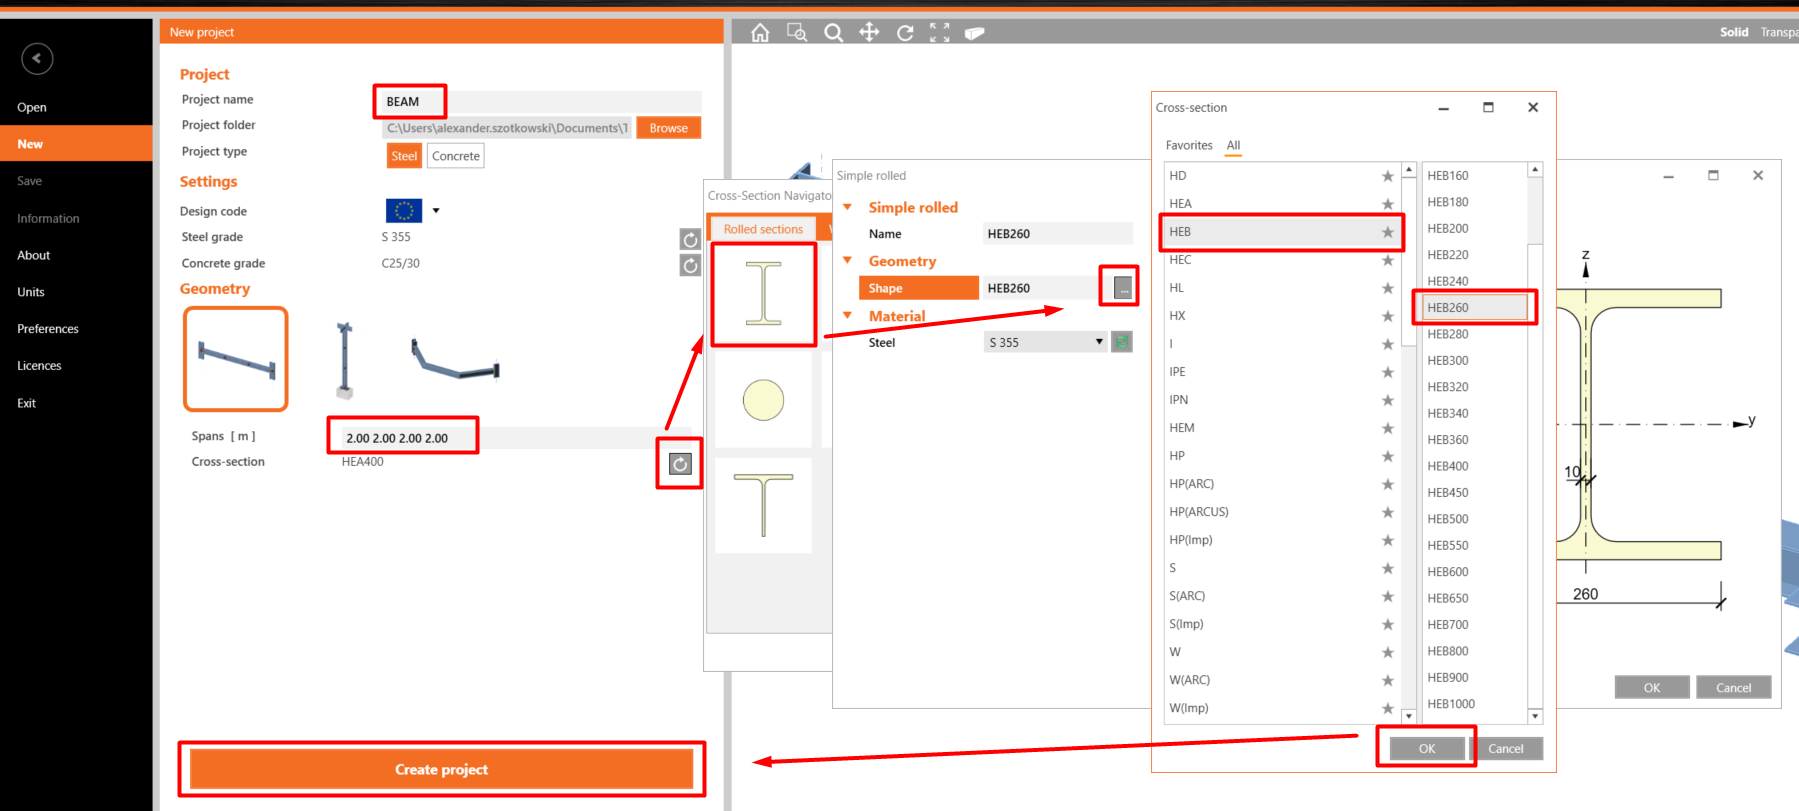Toggle project type to Steel
1799x811 pixels.
click(404, 156)
